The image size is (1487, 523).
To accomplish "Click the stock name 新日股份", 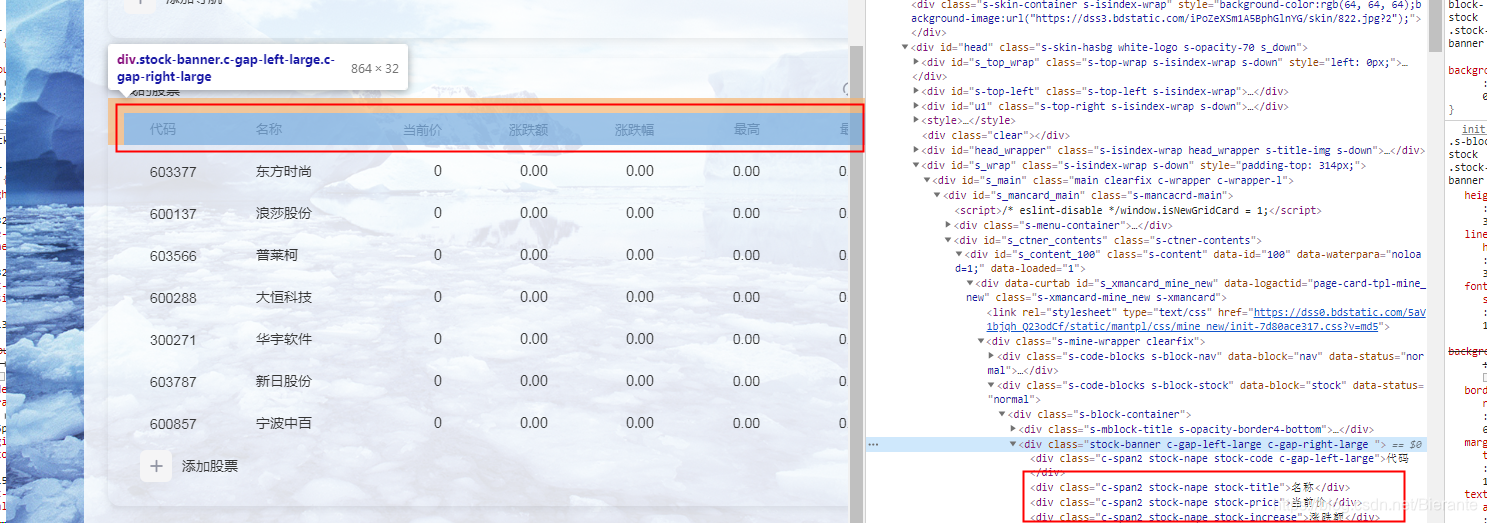I will point(284,381).
